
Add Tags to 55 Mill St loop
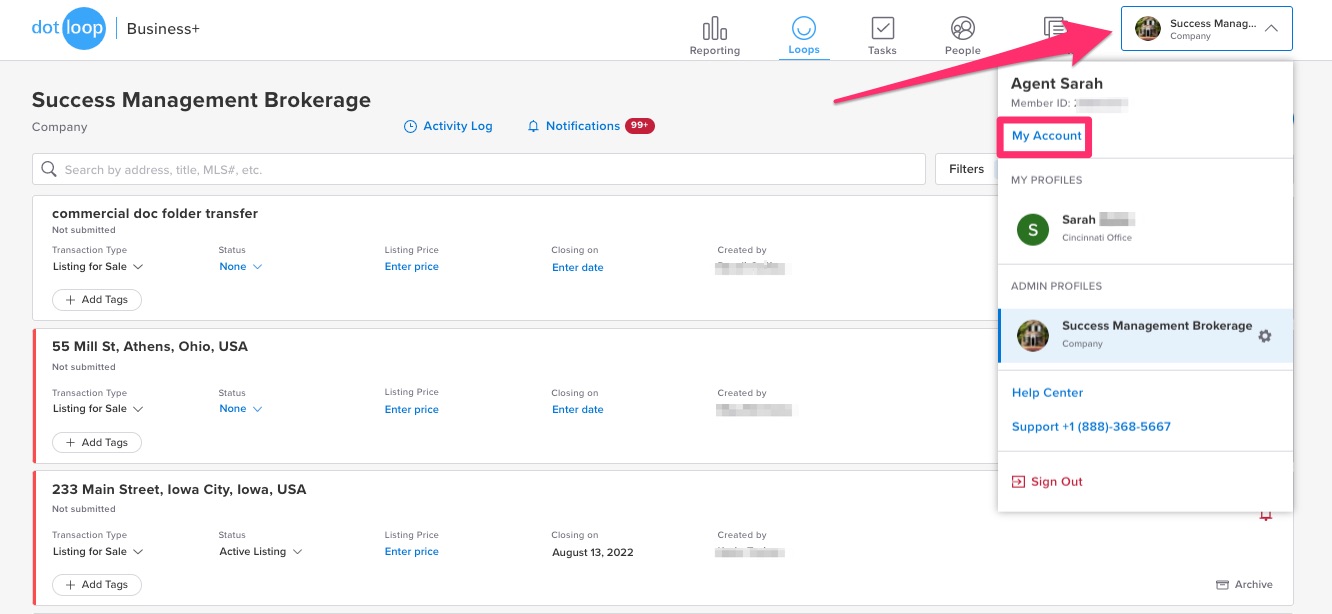(97, 442)
